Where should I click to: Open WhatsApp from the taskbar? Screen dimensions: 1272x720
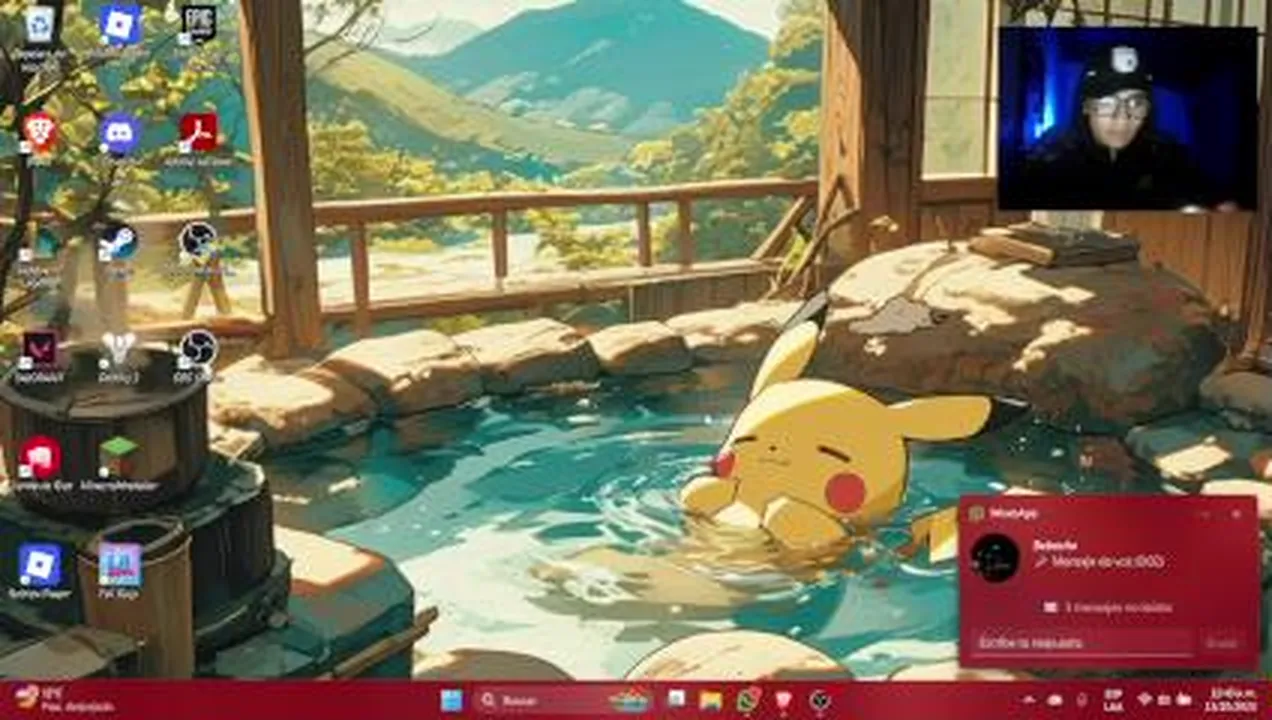(747, 700)
